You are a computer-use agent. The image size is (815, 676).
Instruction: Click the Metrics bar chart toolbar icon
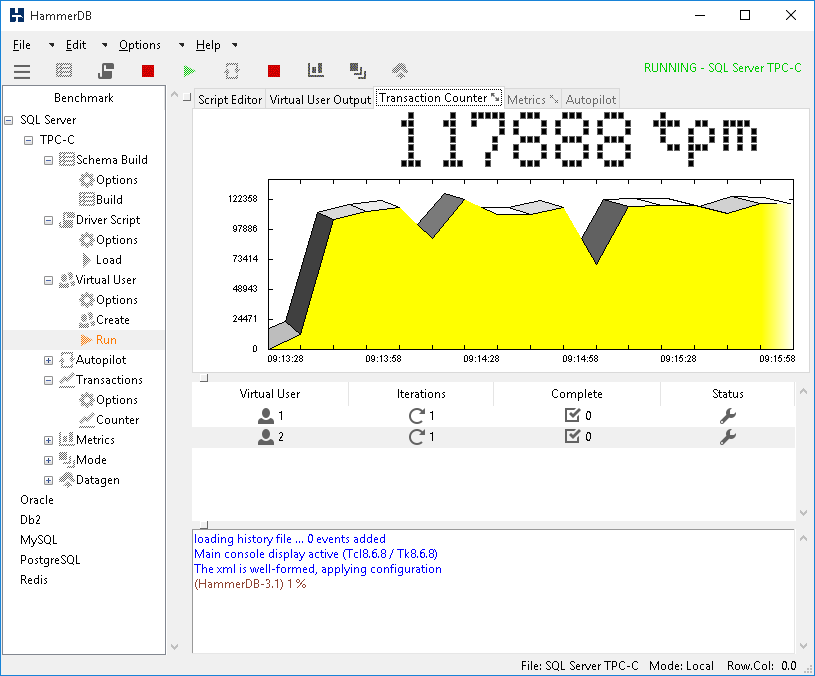click(x=316, y=70)
